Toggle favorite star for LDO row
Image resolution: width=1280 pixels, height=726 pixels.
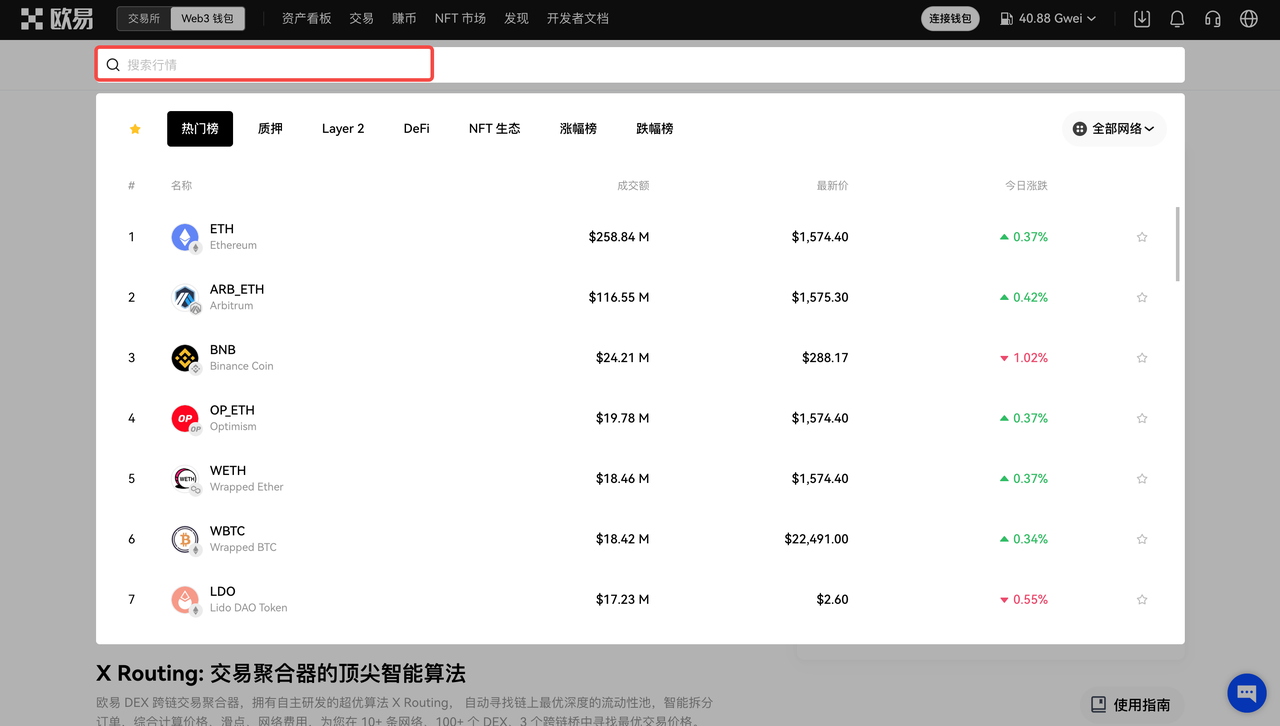click(1142, 600)
